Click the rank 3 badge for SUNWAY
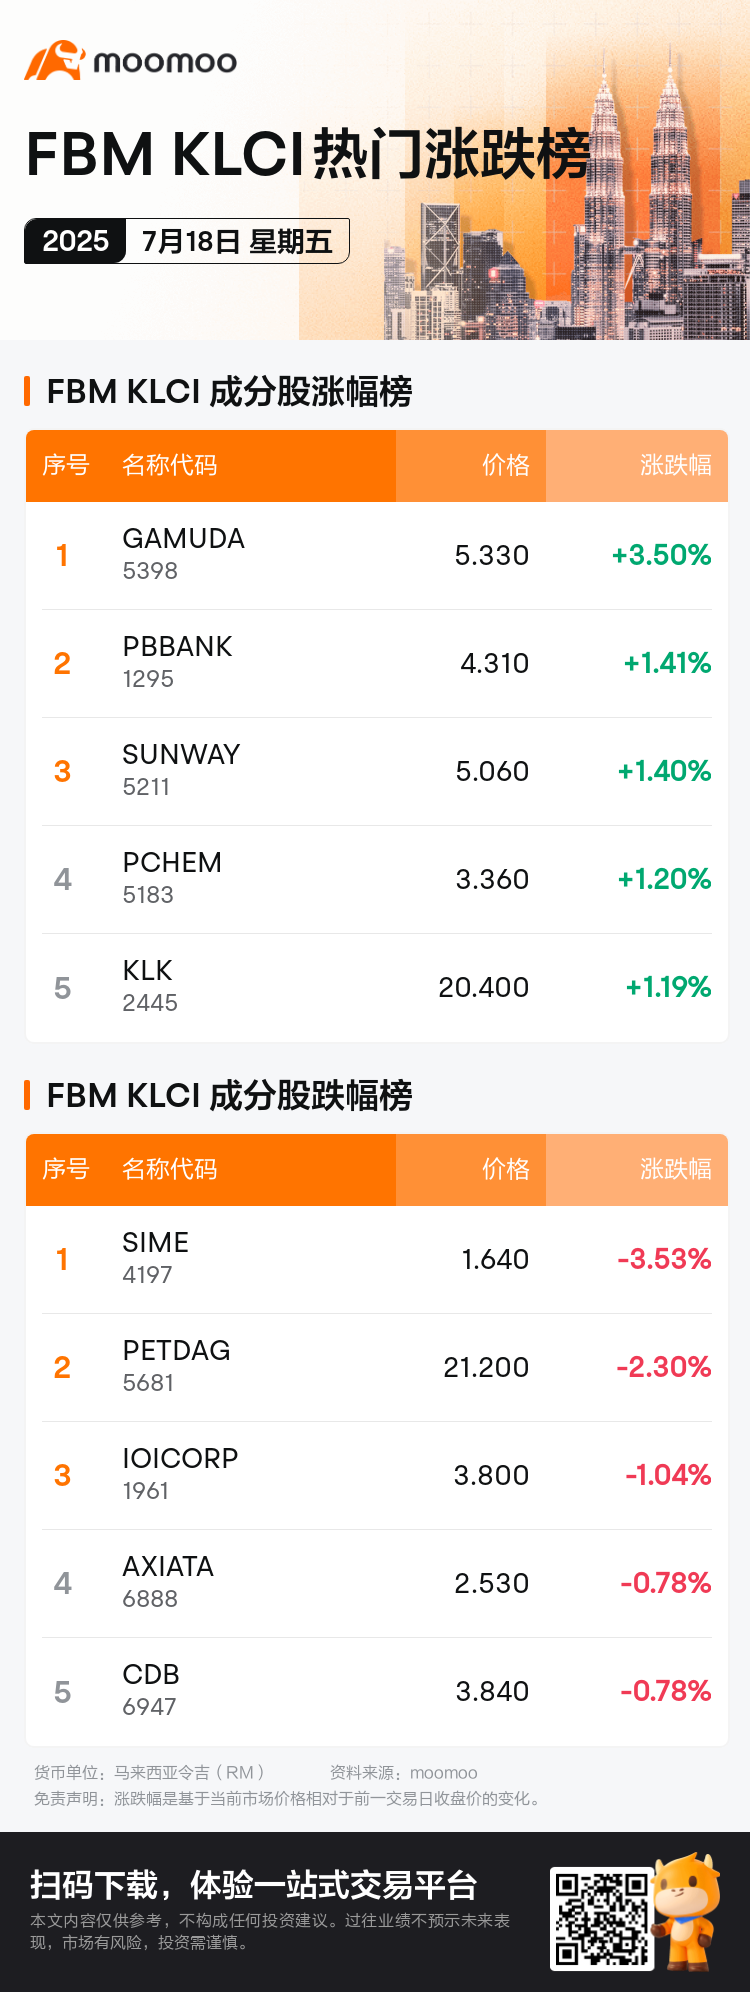The height and width of the screenshot is (1992, 750). tap(62, 771)
